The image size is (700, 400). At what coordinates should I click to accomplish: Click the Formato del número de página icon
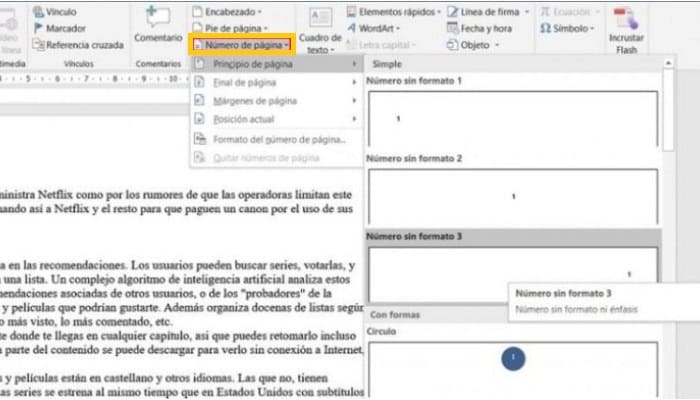(x=200, y=139)
